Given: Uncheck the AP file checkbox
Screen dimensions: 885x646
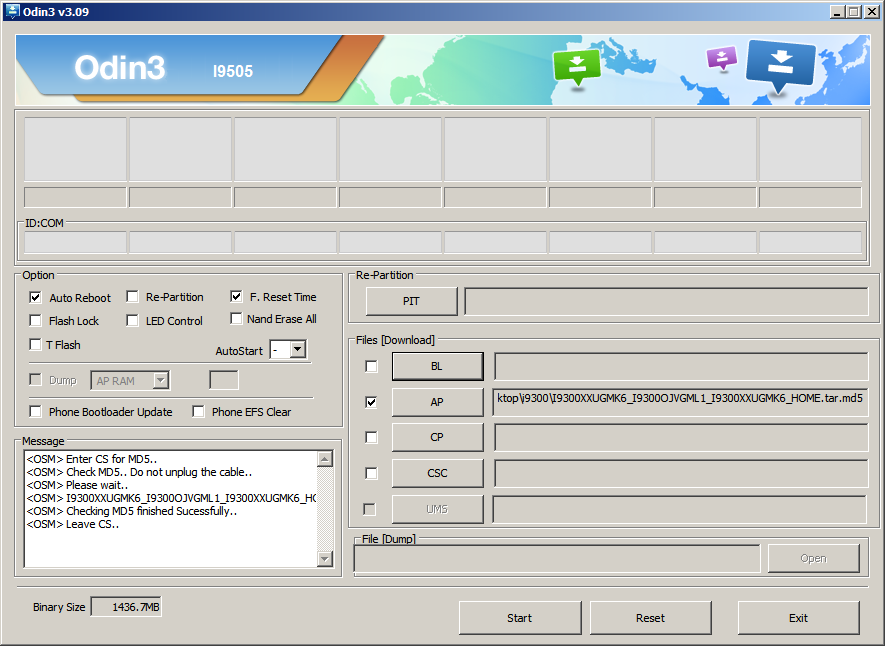Looking at the screenshot, I should pyautogui.click(x=372, y=402).
